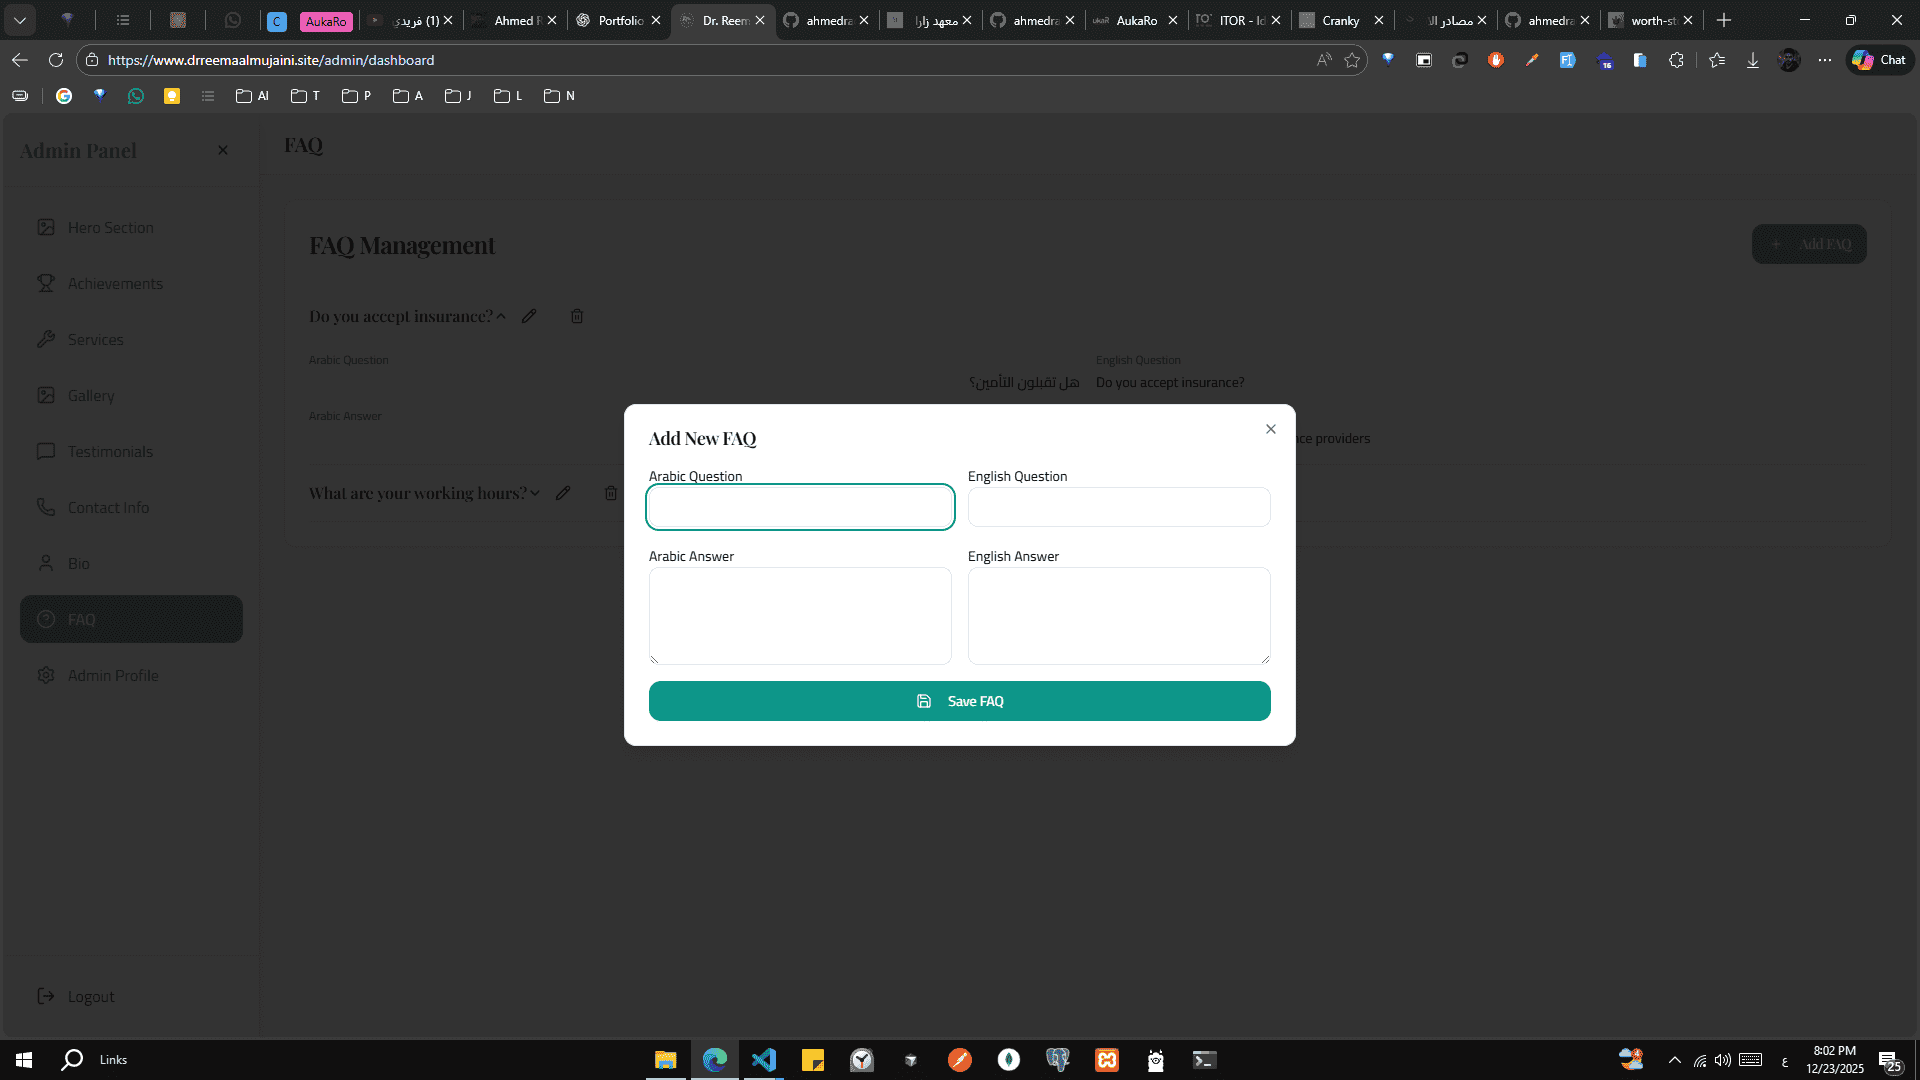1920x1080 pixels.
Task: Refresh the browser page
Action: point(56,60)
